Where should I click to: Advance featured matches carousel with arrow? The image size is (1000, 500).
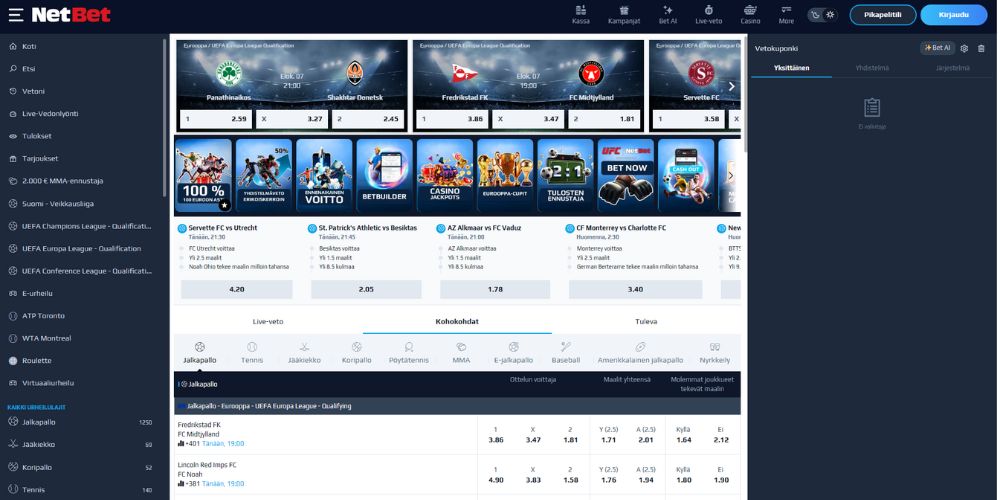point(732,86)
